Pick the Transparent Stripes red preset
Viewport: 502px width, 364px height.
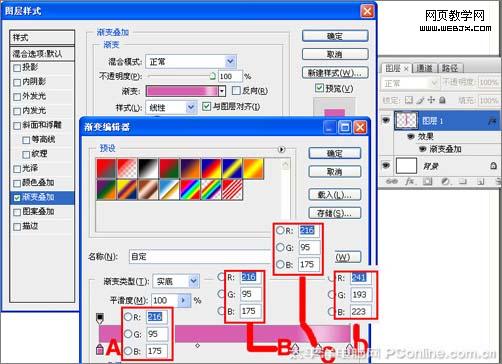click(232, 190)
